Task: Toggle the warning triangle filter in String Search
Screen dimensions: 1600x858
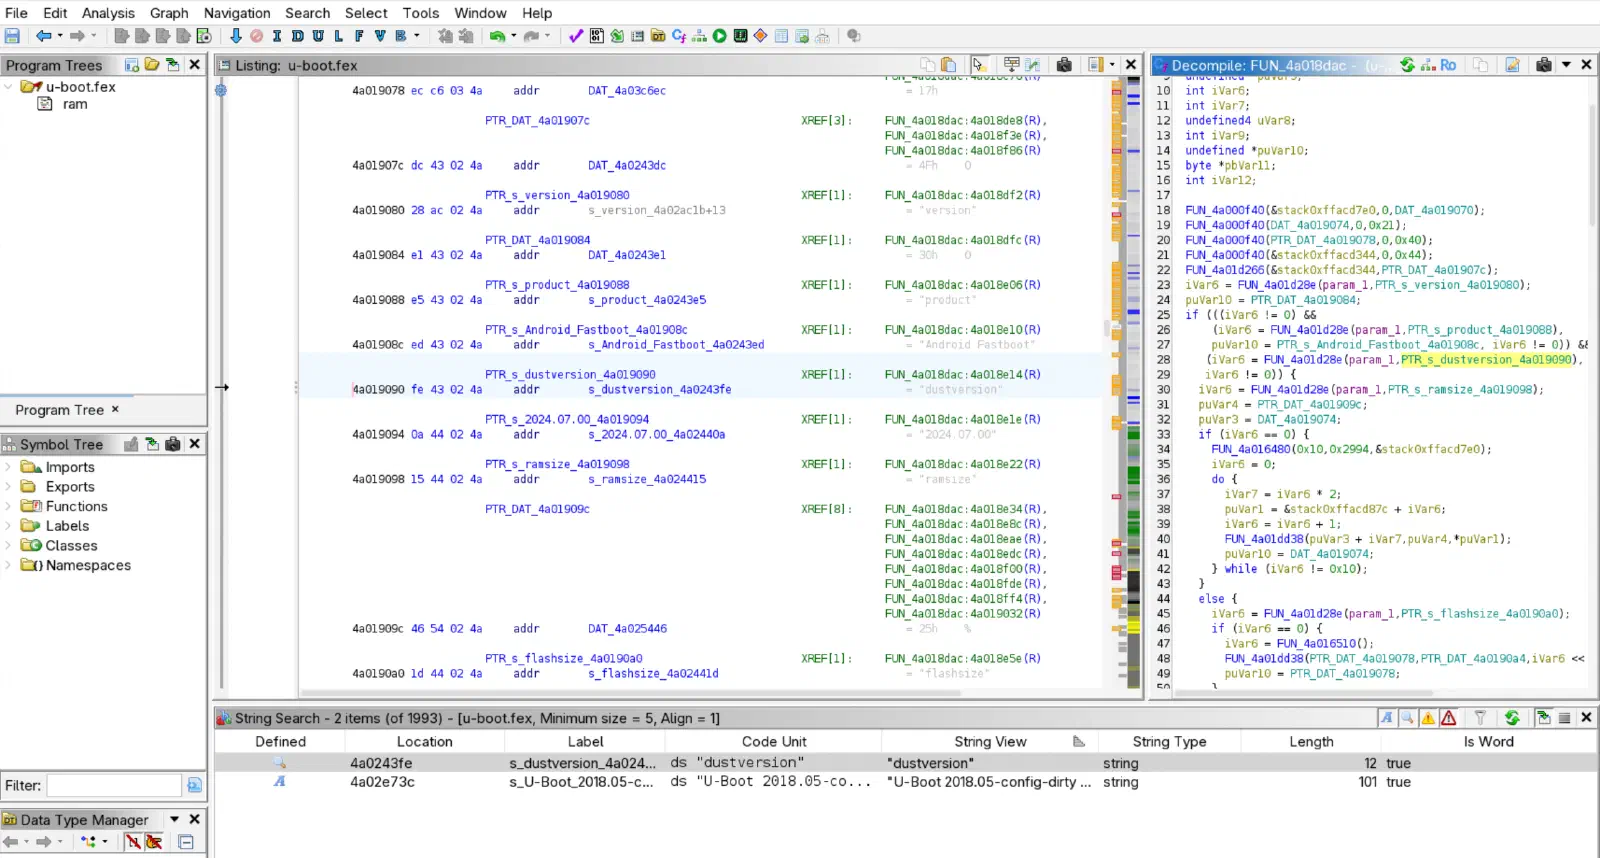Action: point(1428,718)
